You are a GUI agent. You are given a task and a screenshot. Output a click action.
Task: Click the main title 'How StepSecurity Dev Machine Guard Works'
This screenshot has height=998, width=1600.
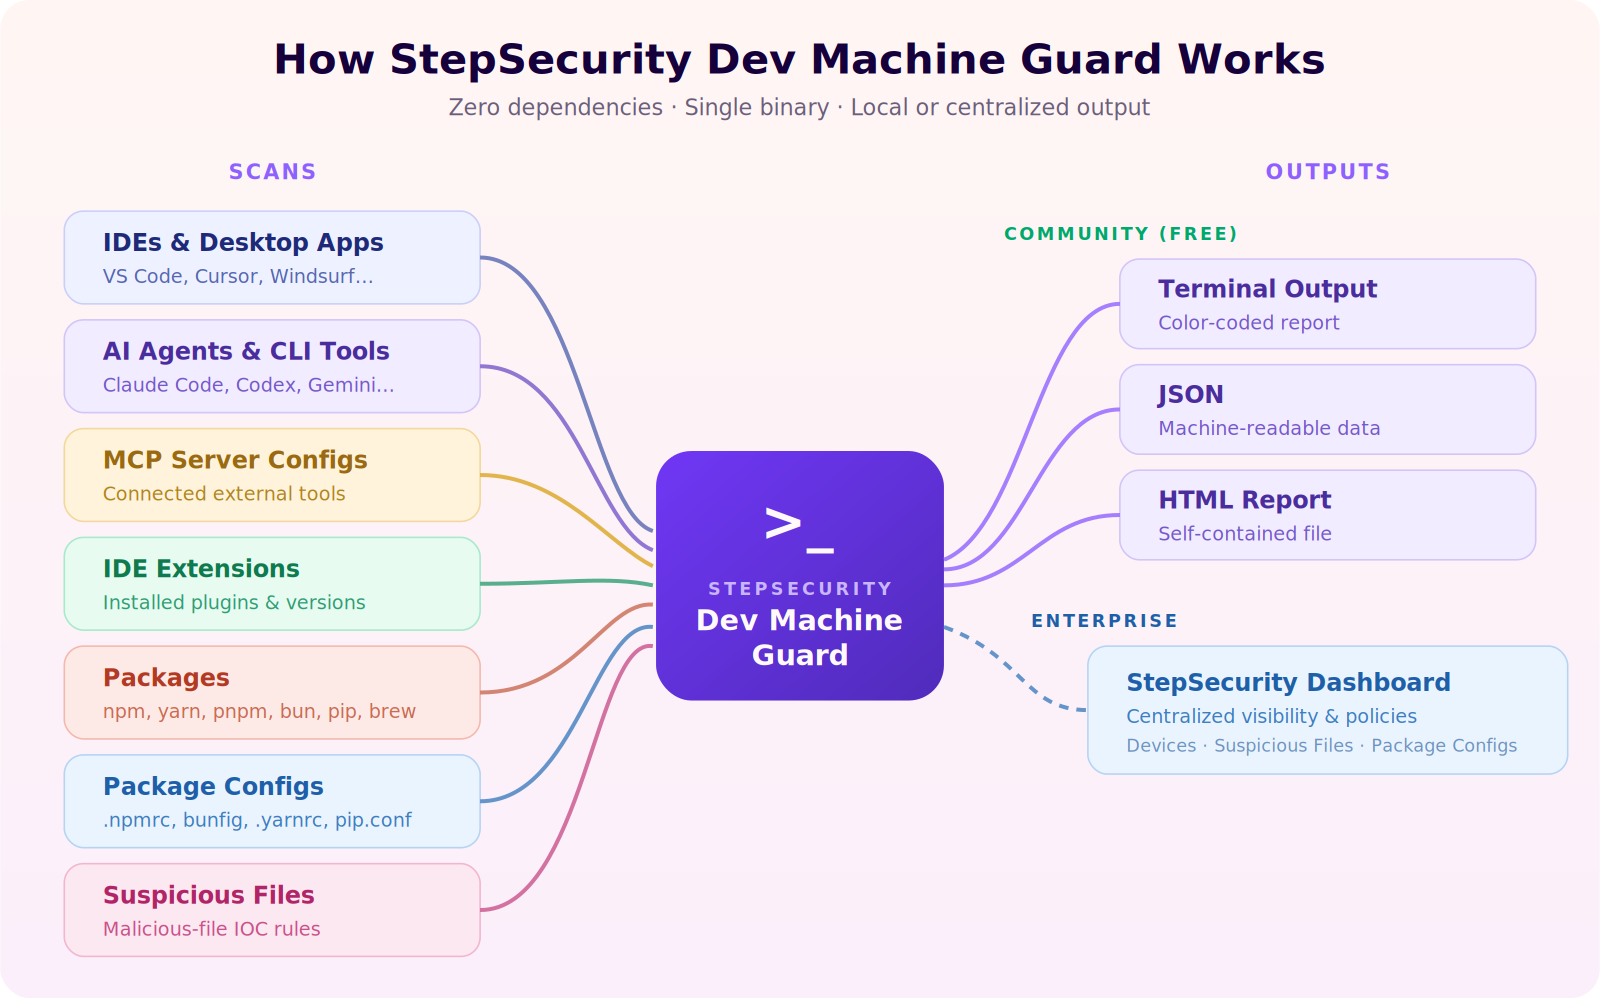click(x=799, y=60)
